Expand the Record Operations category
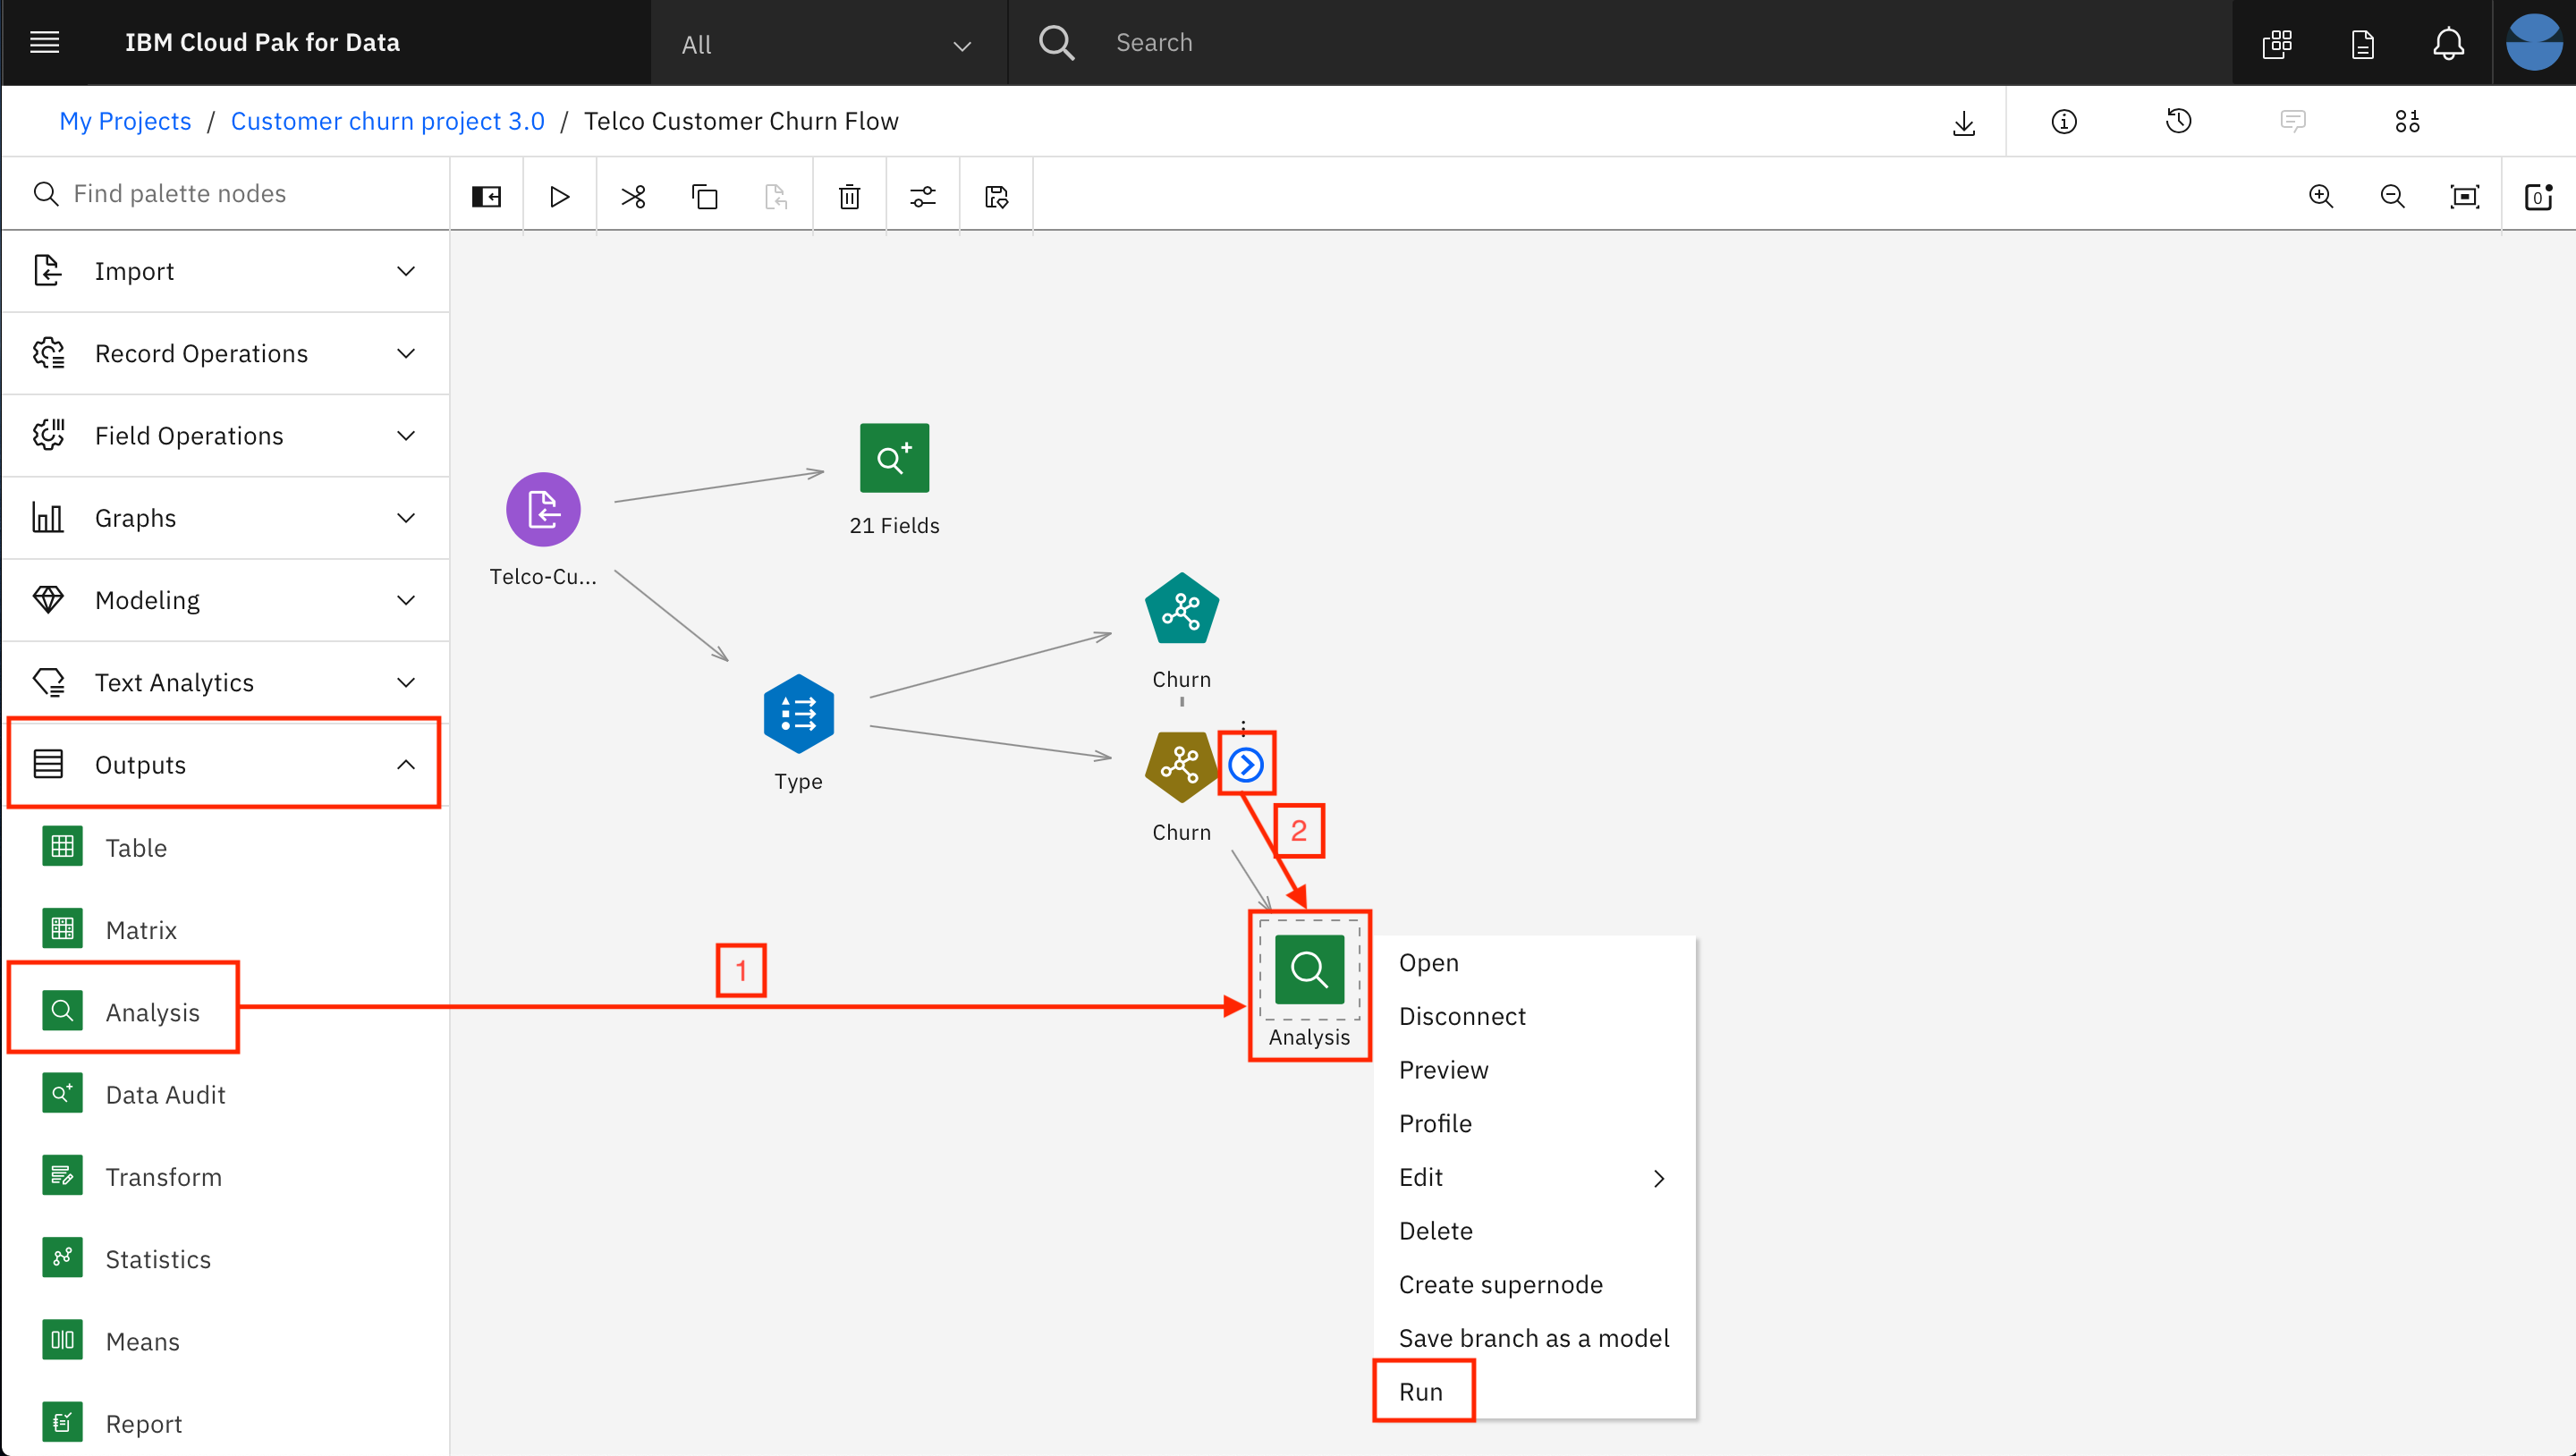Image resolution: width=2576 pixels, height=1456 pixels. [x=225, y=353]
